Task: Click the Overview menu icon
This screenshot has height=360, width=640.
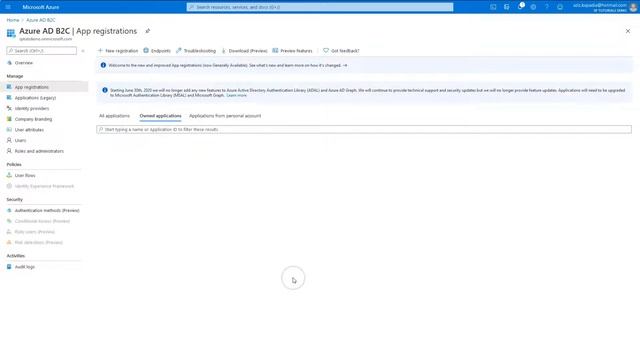Action: pyautogui.click(x=9, y=63)
